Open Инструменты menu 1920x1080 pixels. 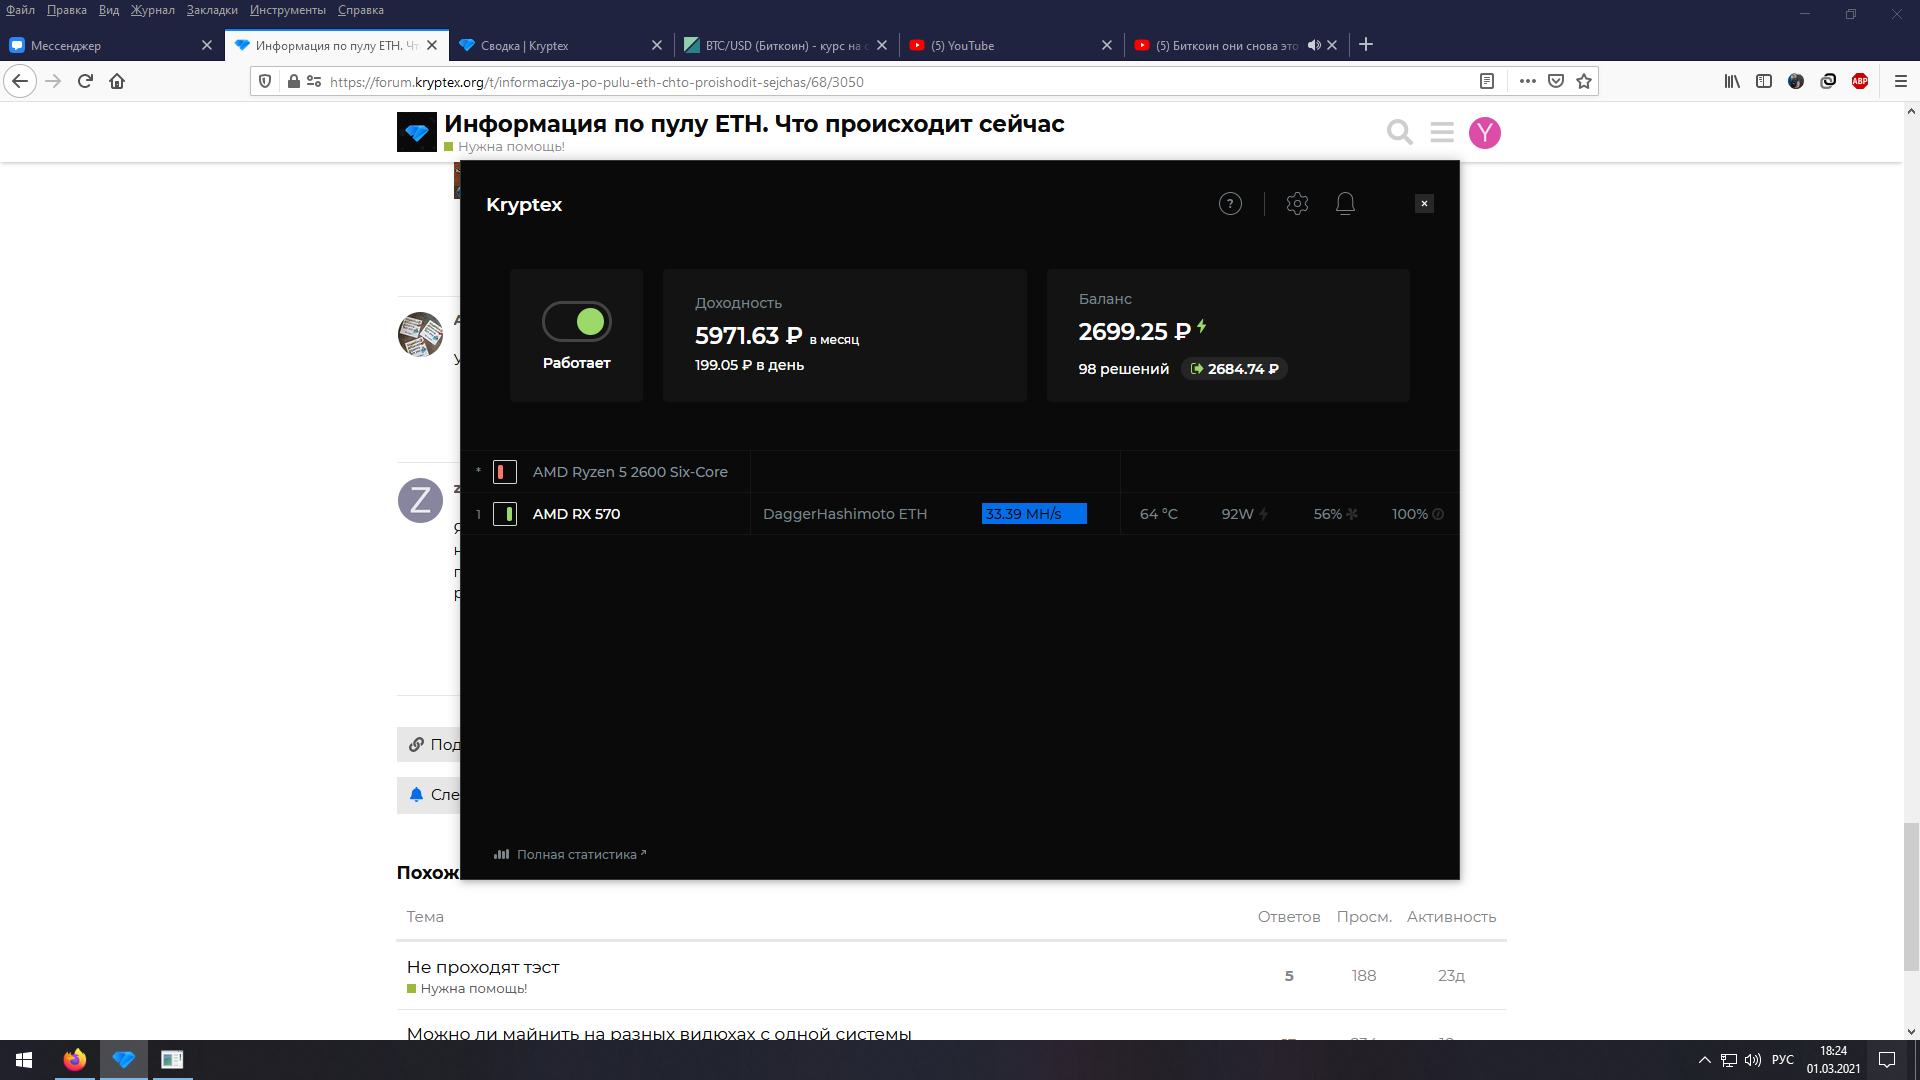click(x=288, y=10)
